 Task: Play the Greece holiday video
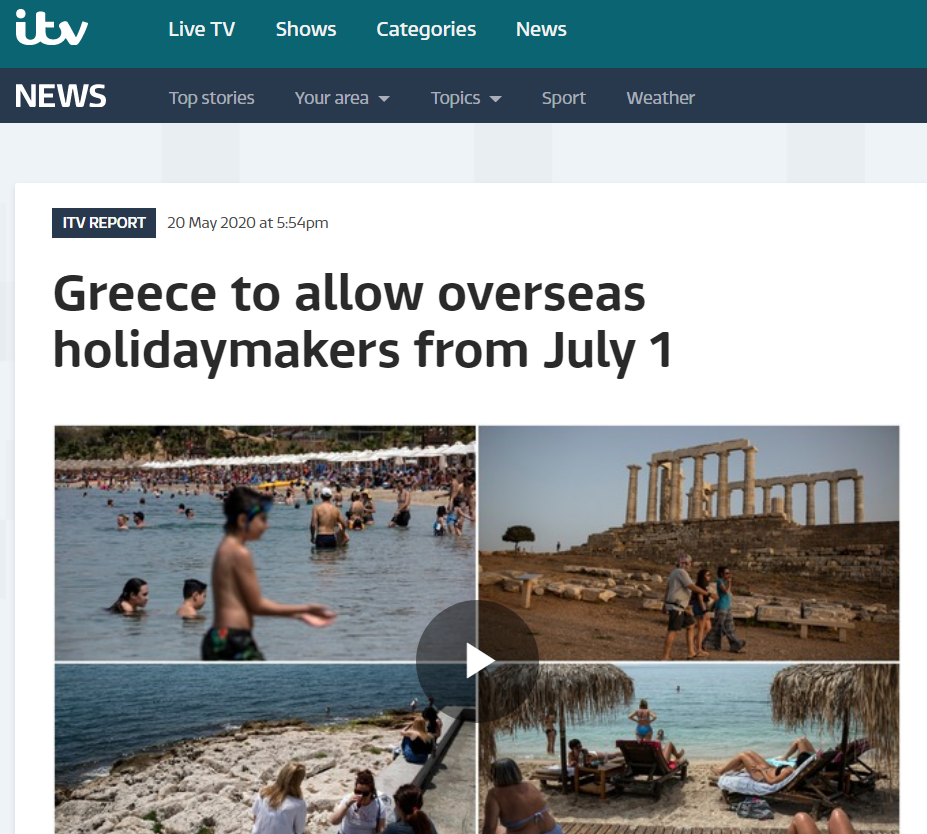click(x=478, y=661)
